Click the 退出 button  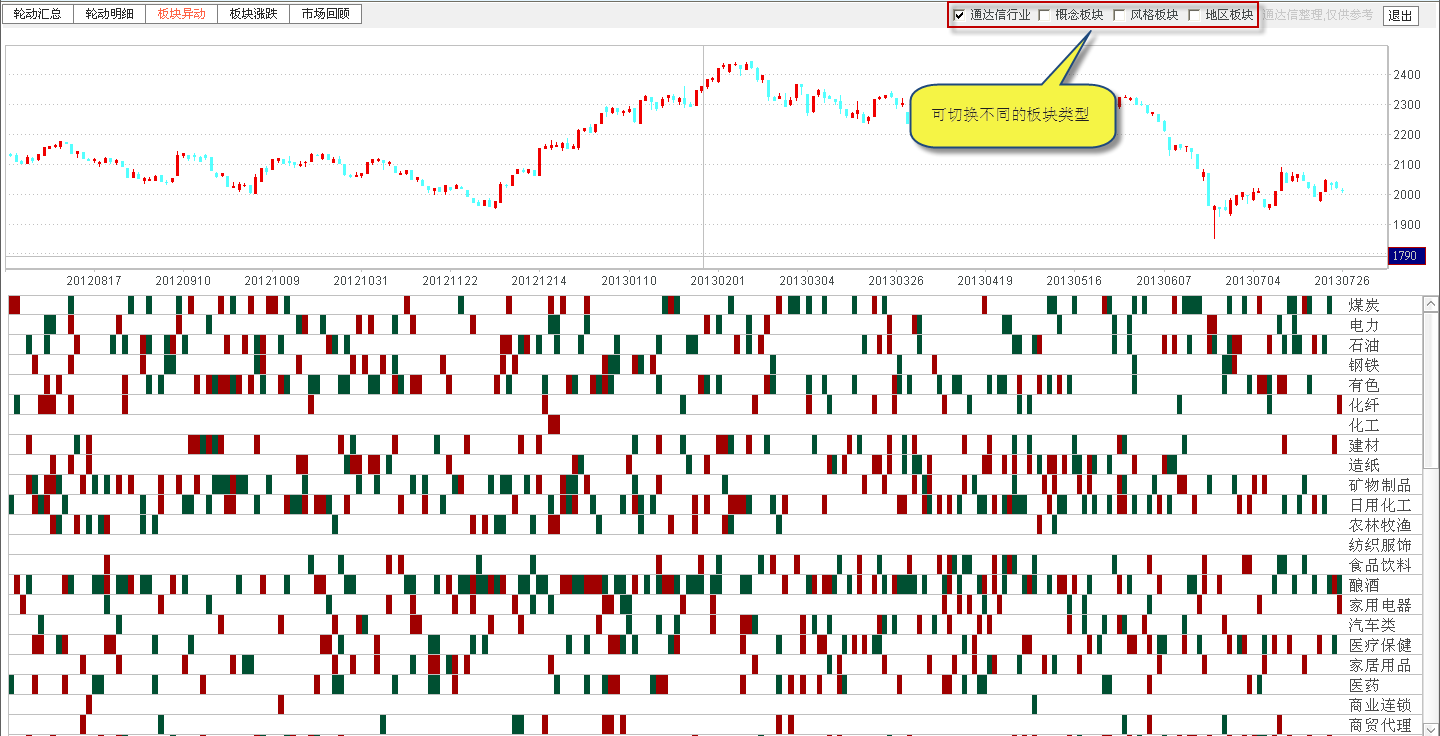coord(1401,16)
